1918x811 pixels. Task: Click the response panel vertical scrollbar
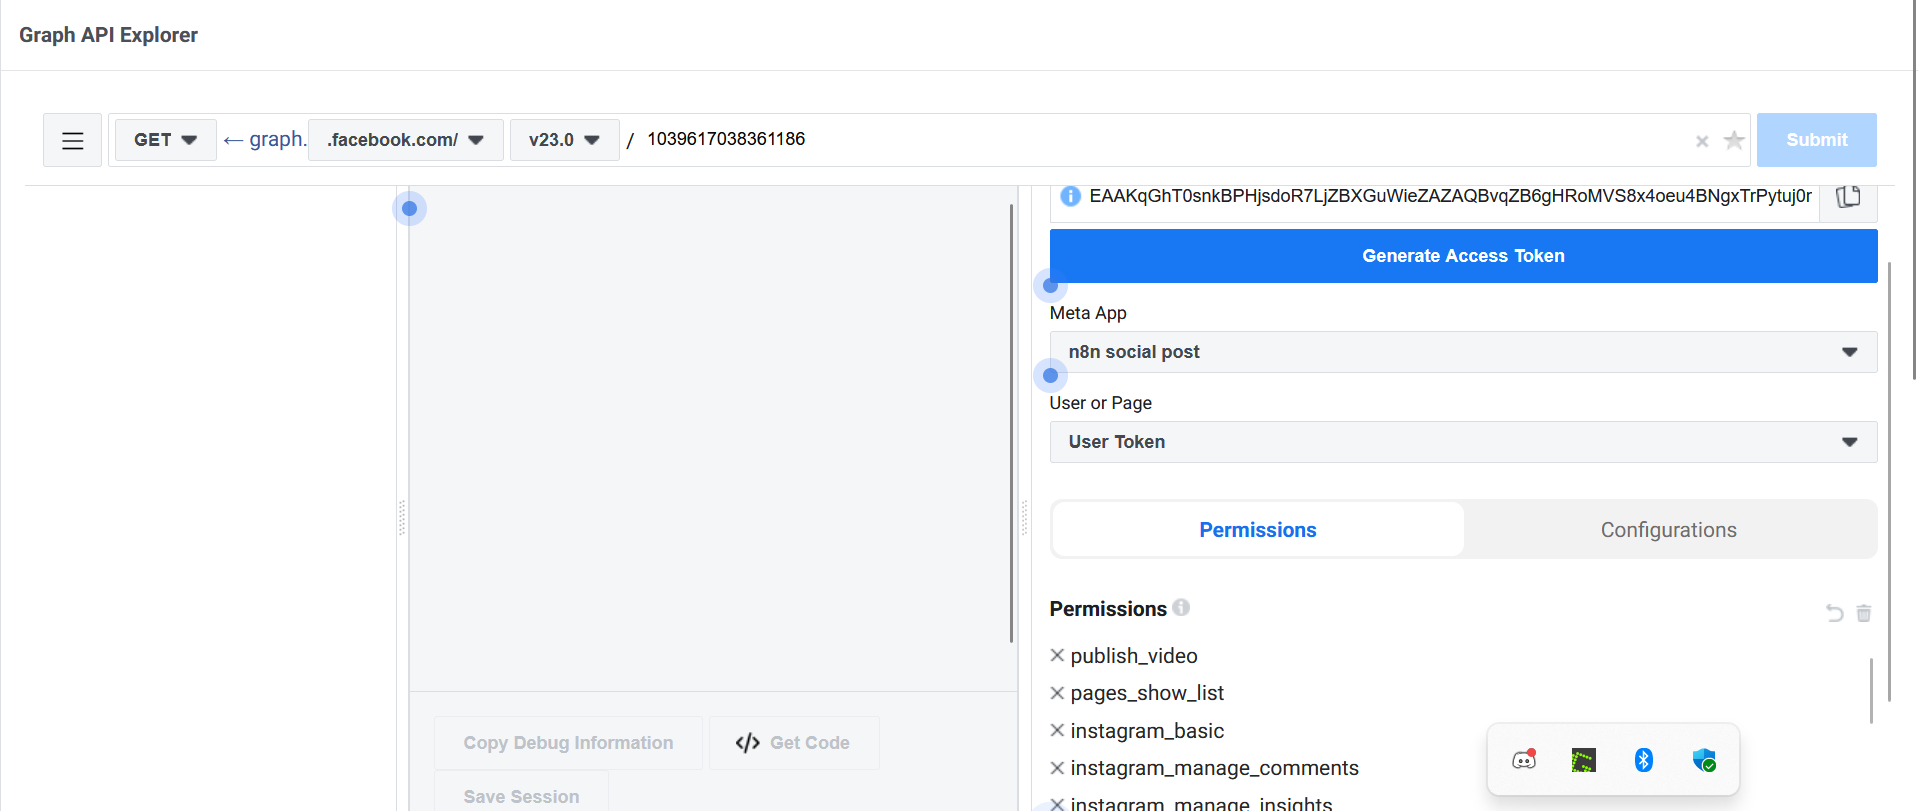[1011, 423]
